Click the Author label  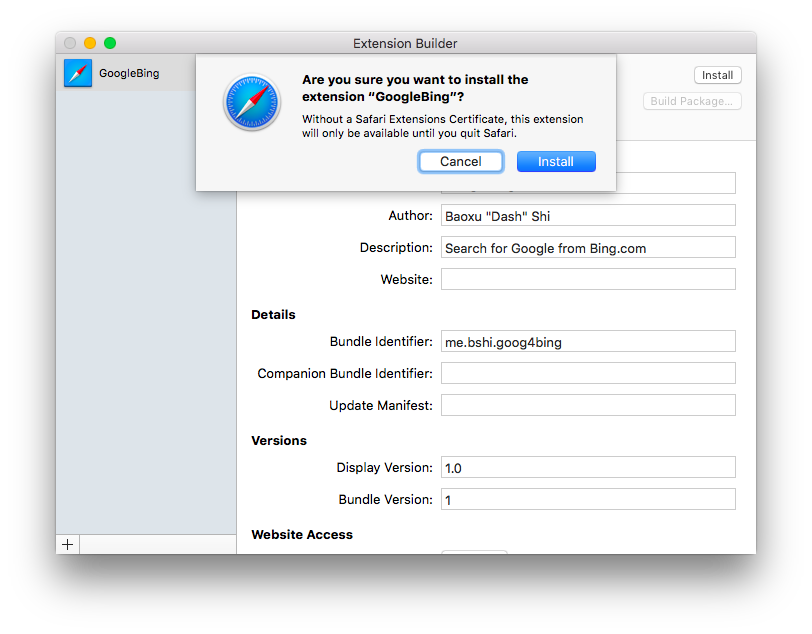pos(411,215)
